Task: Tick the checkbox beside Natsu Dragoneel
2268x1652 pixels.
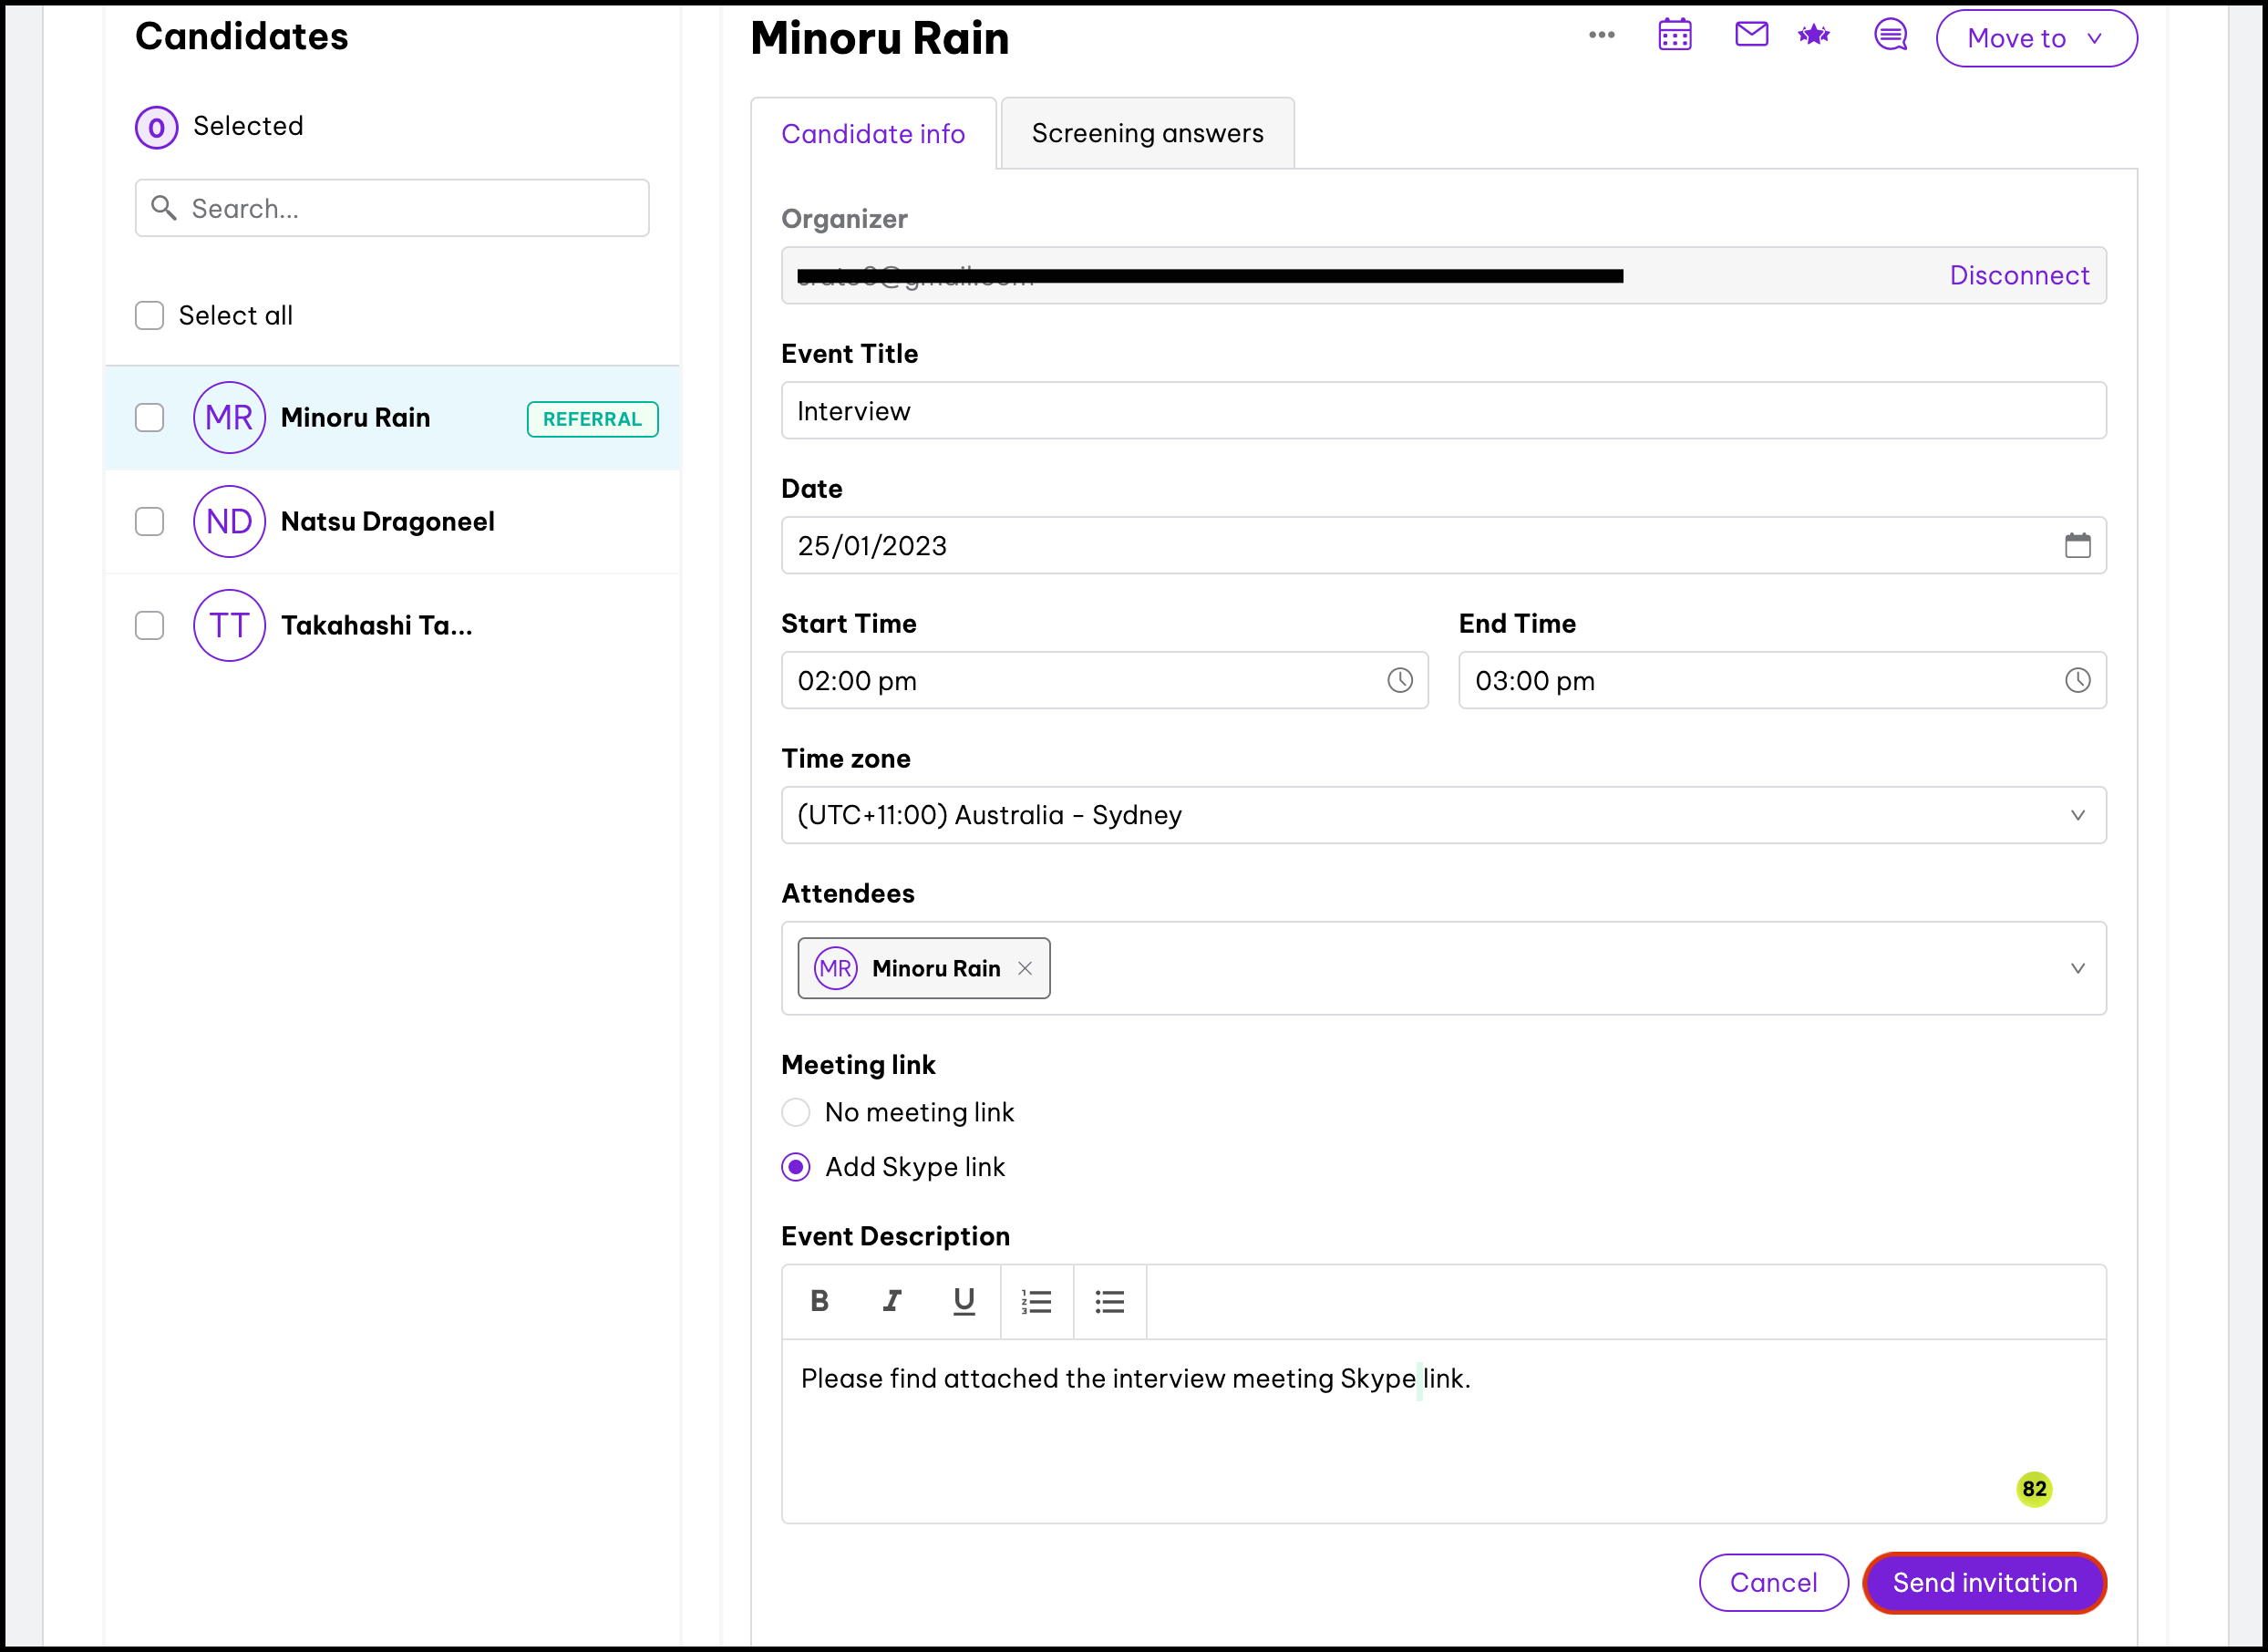Action: click(150, 522)
